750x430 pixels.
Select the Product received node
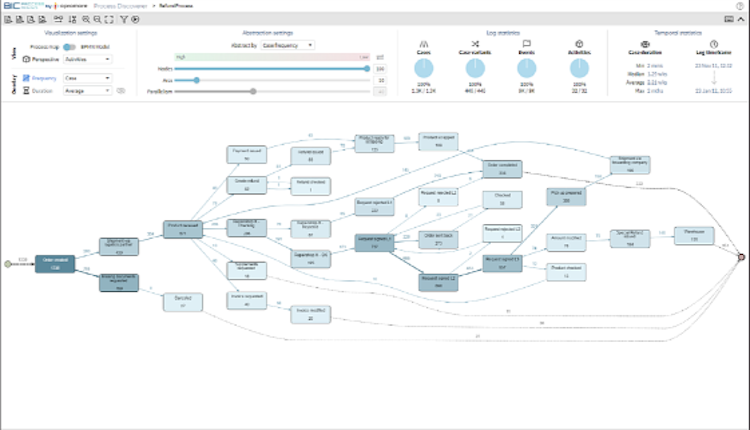[183, 230]
